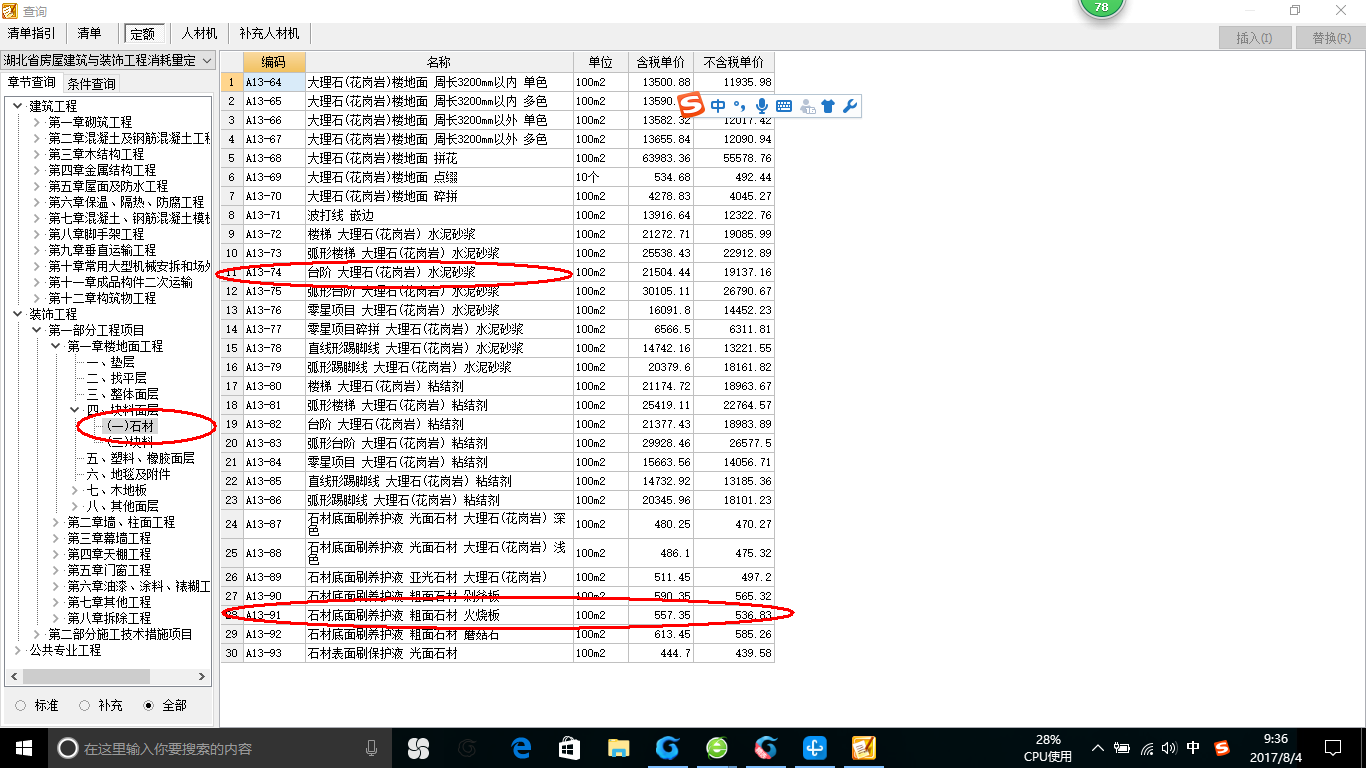Collapse the 装饰工程 tree node
Screen dimensions: 1366x768
point(17,314)
